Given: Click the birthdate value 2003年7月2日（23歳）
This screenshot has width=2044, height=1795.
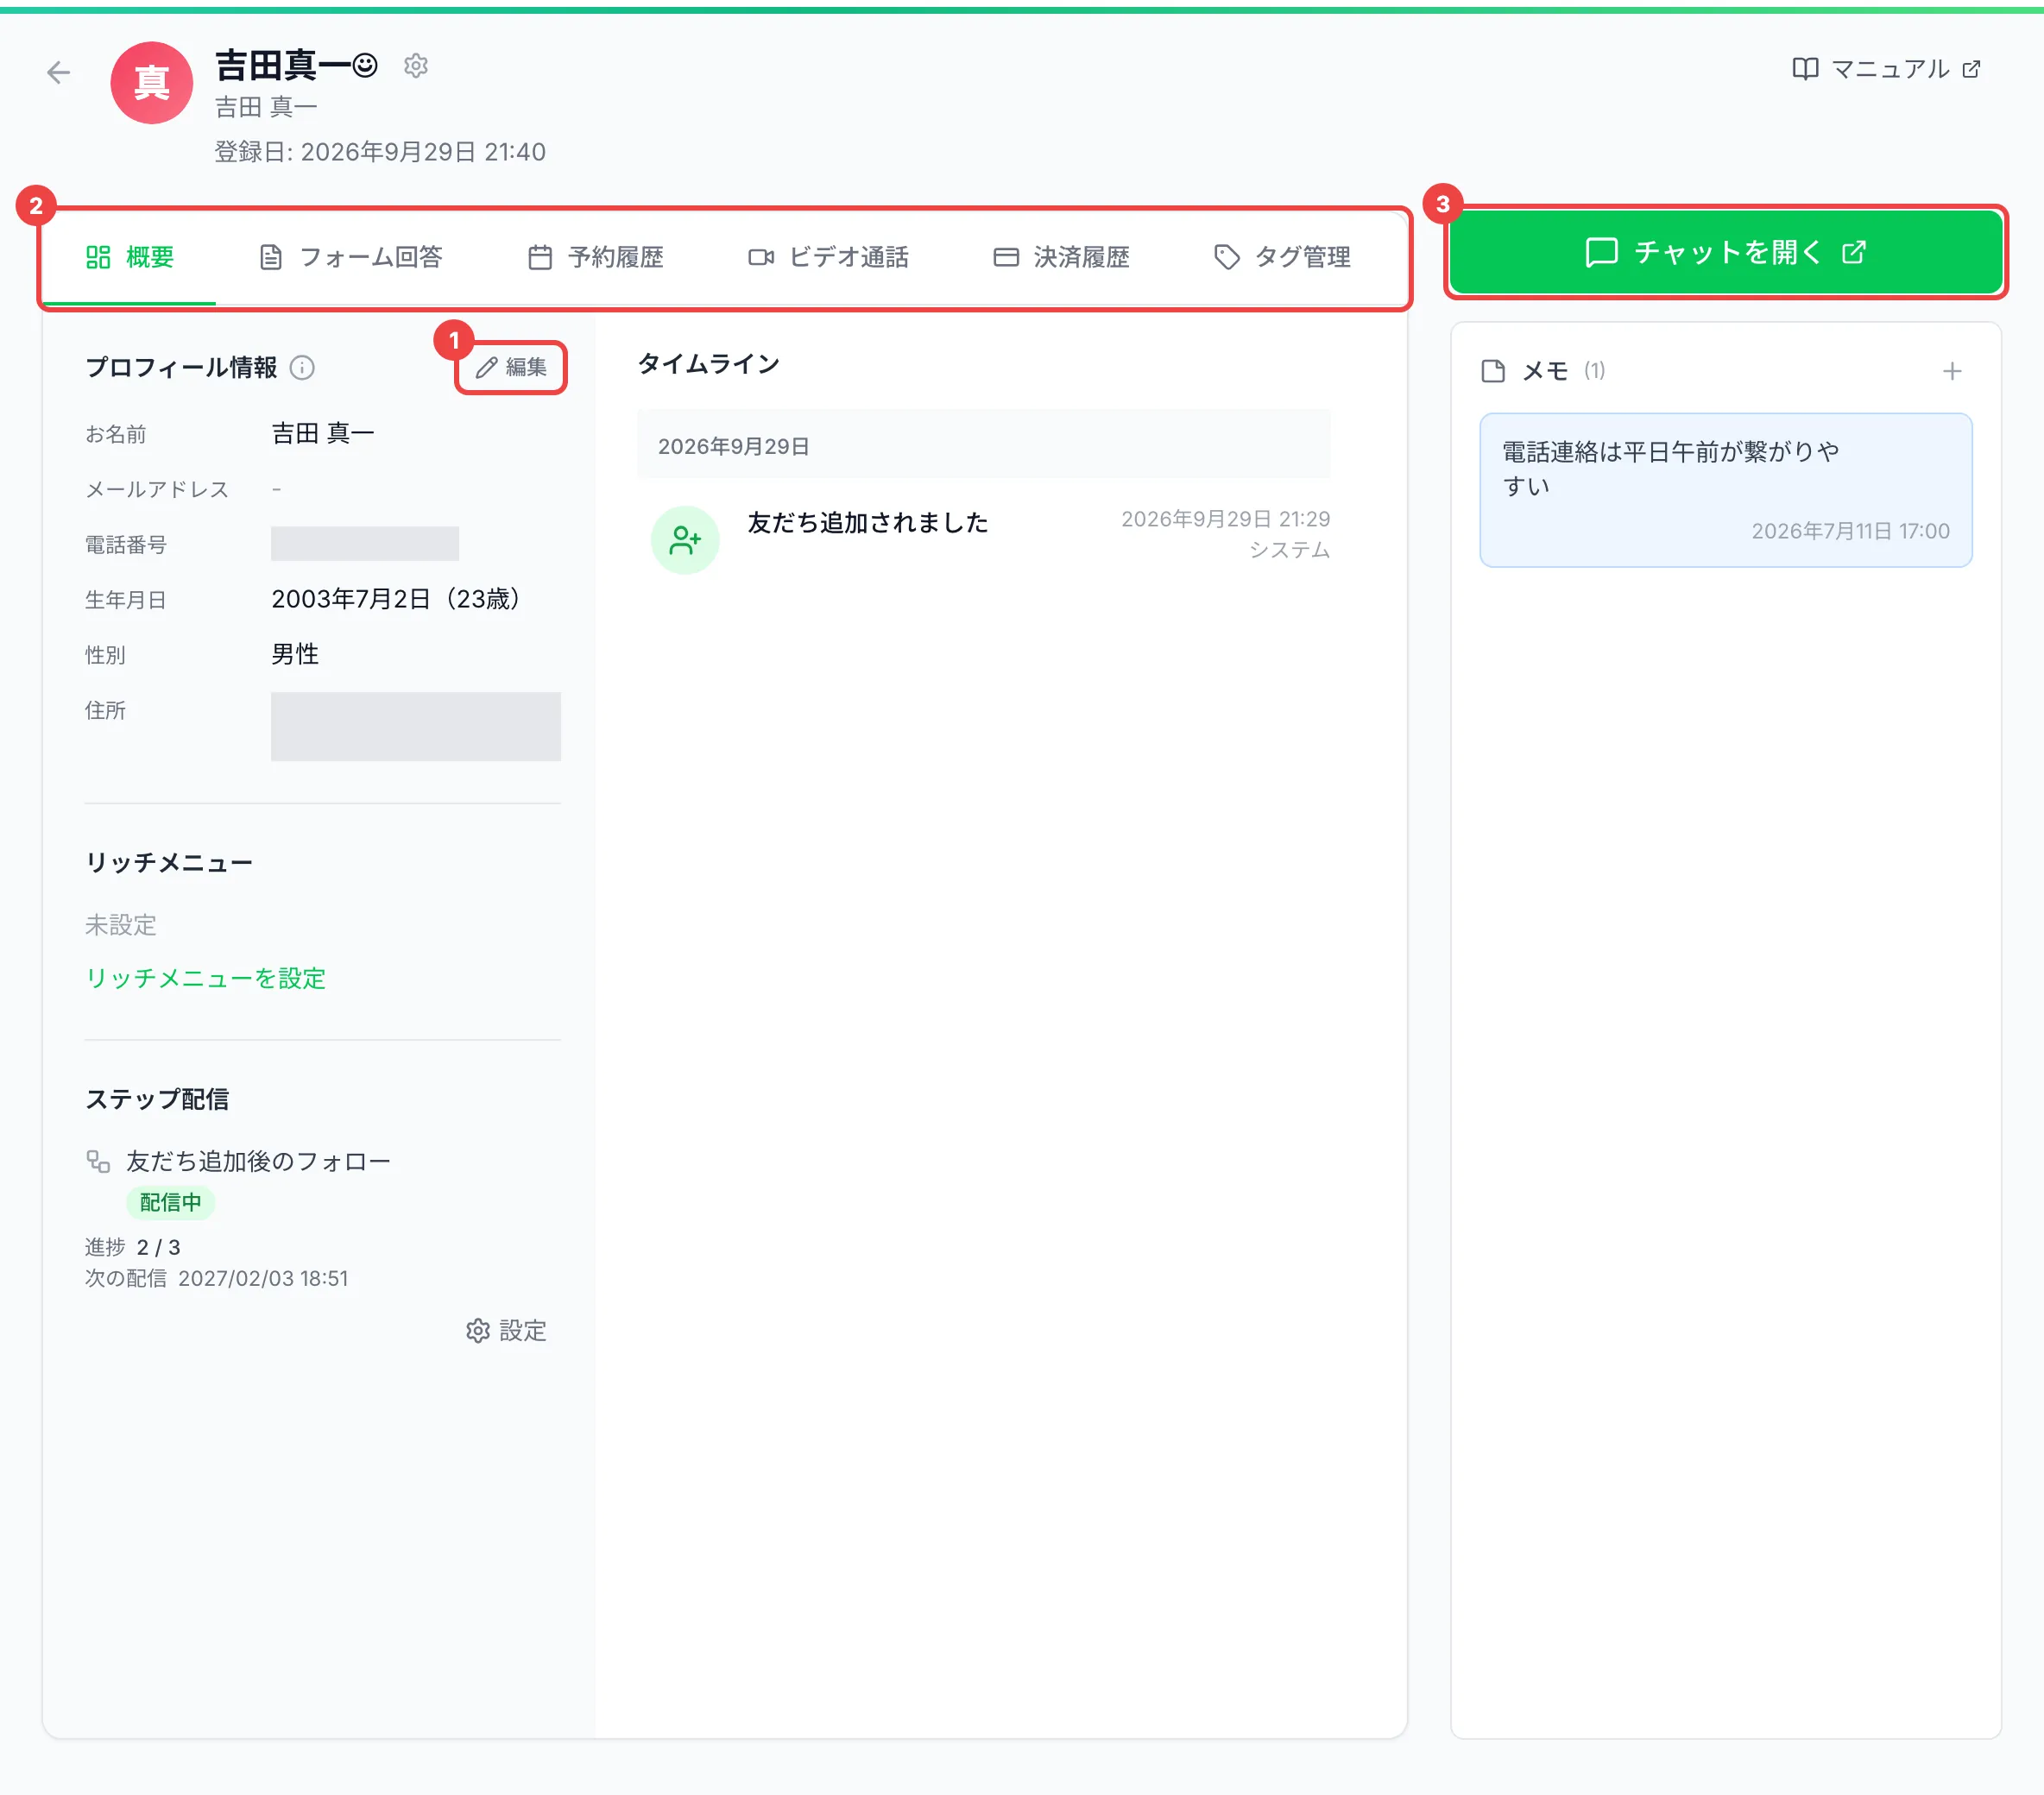Looking at the screenshot, I should (396, 599).
